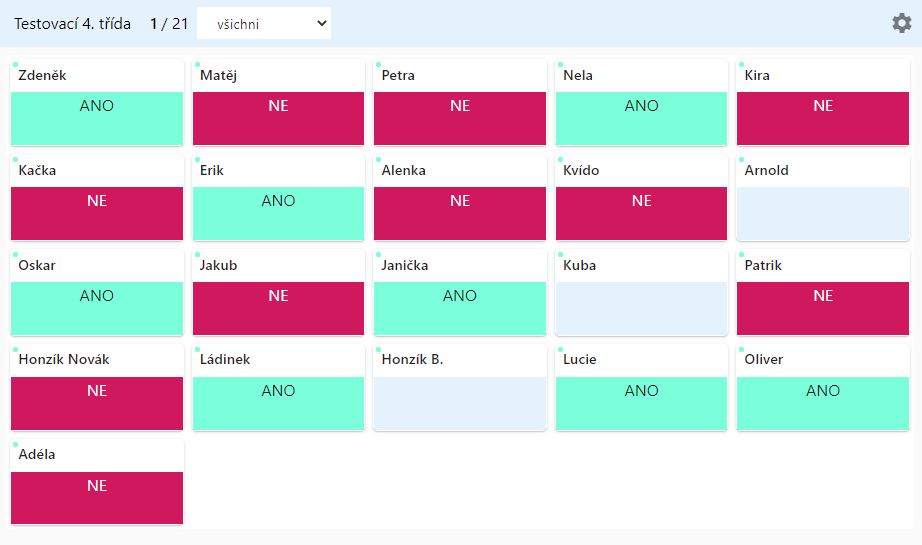This screenshot has width=922, height=545.
Task: Select Patrik's NE answer
Action: tap(823, 308)
